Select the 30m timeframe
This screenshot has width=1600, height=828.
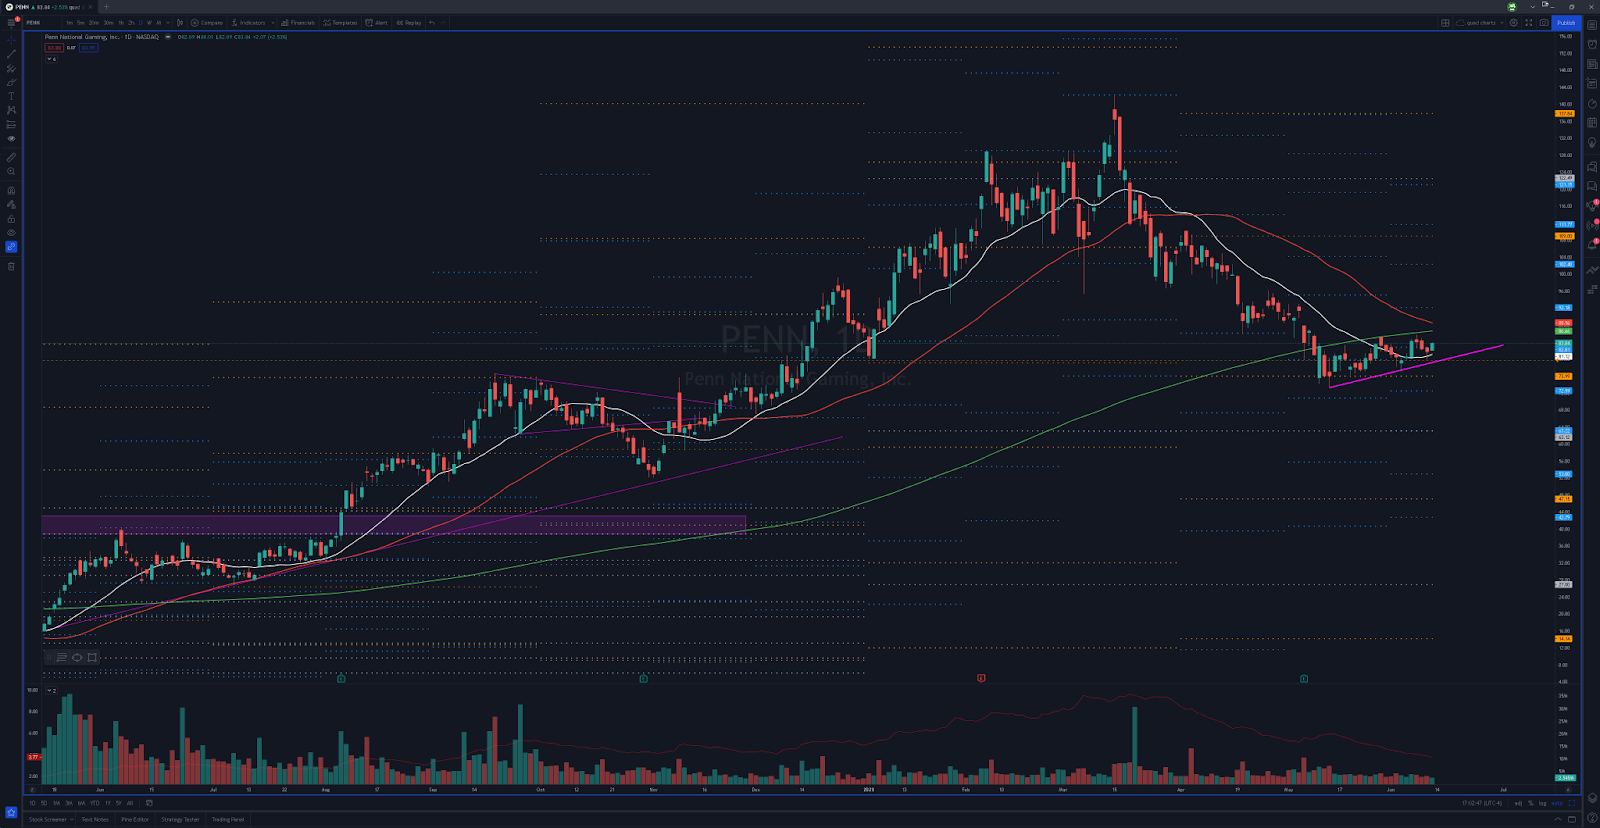(108, 22)
